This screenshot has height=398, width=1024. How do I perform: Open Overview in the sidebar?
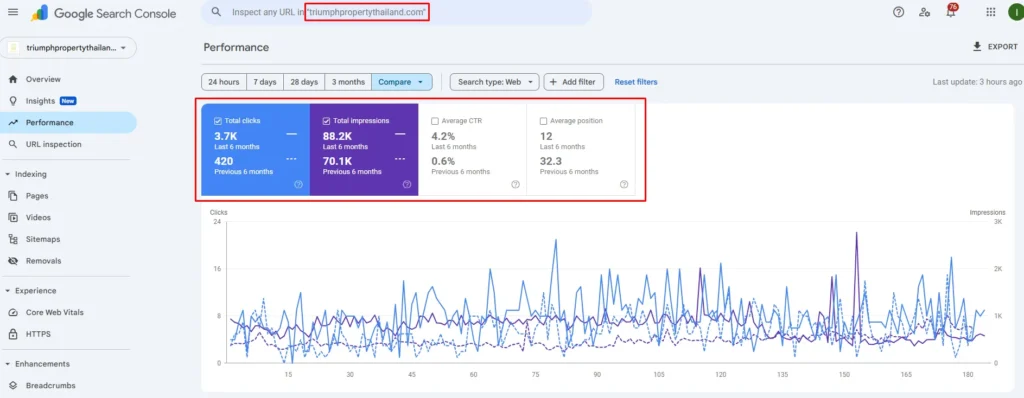(68, 79)
